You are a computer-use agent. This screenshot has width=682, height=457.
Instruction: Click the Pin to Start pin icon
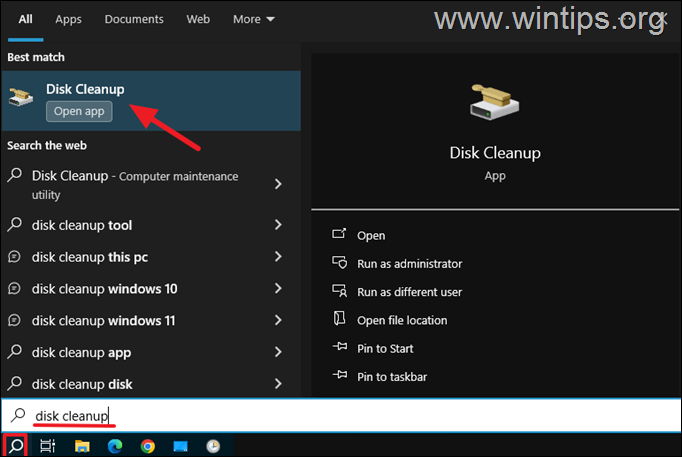(x=340, y=347)
